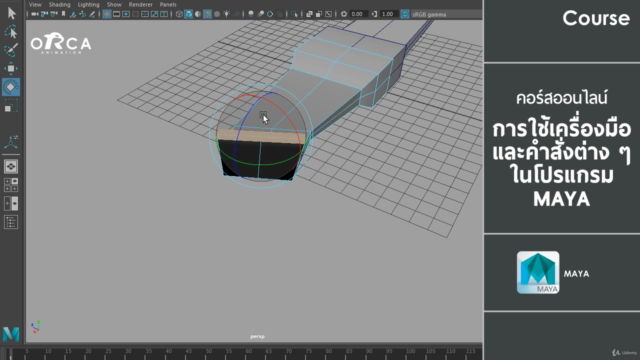Viewport: 640px width, 360px height.
Task: Toggle the Gate Mask display
Action: pos(136,14)
